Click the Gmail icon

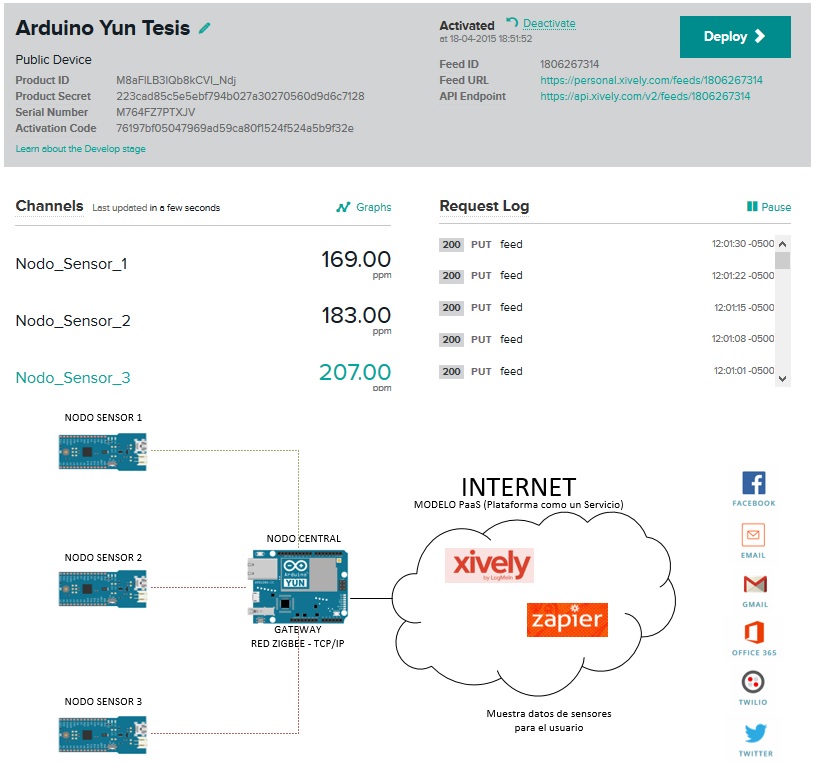pos(755,584)
